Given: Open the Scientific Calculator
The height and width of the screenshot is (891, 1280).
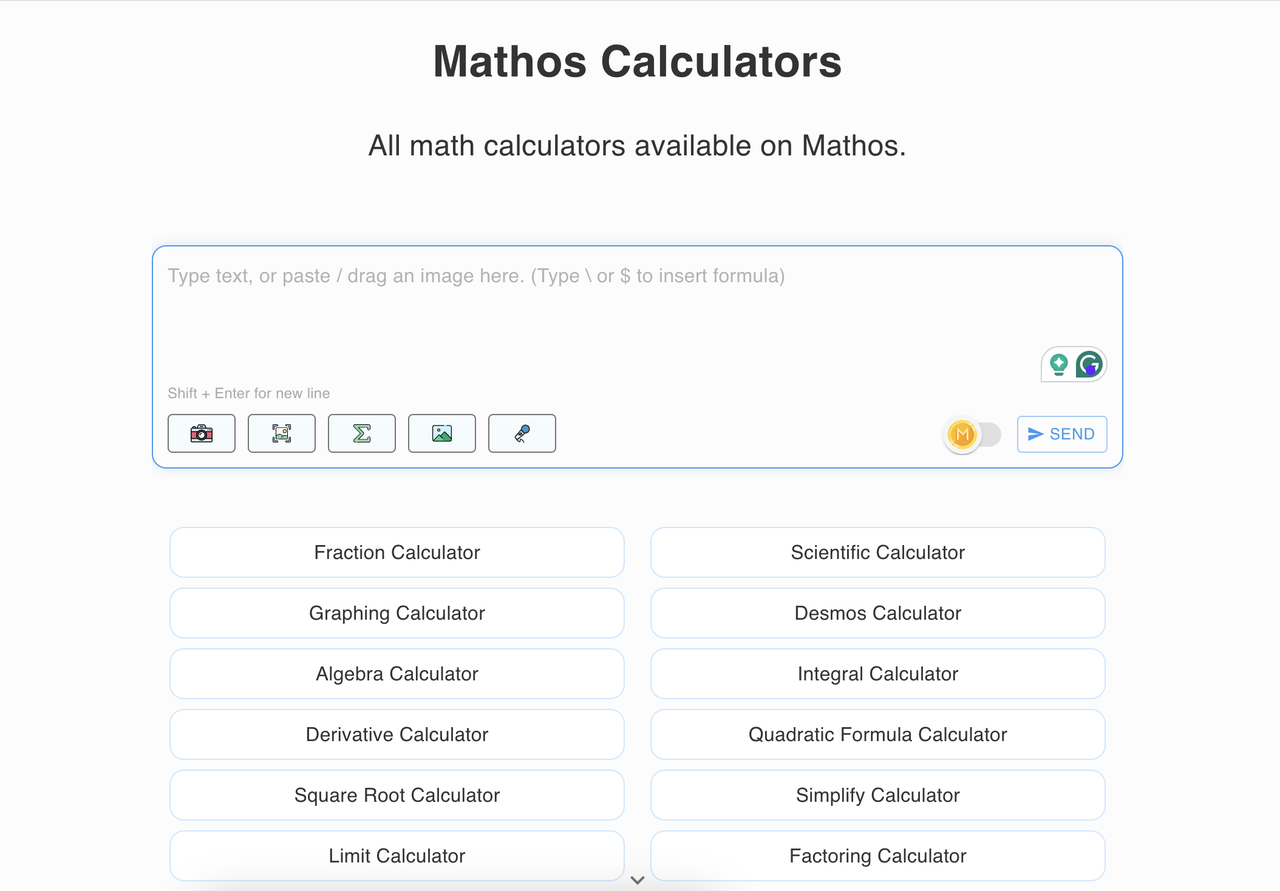Looking at the screenshot, I should 877,552.
